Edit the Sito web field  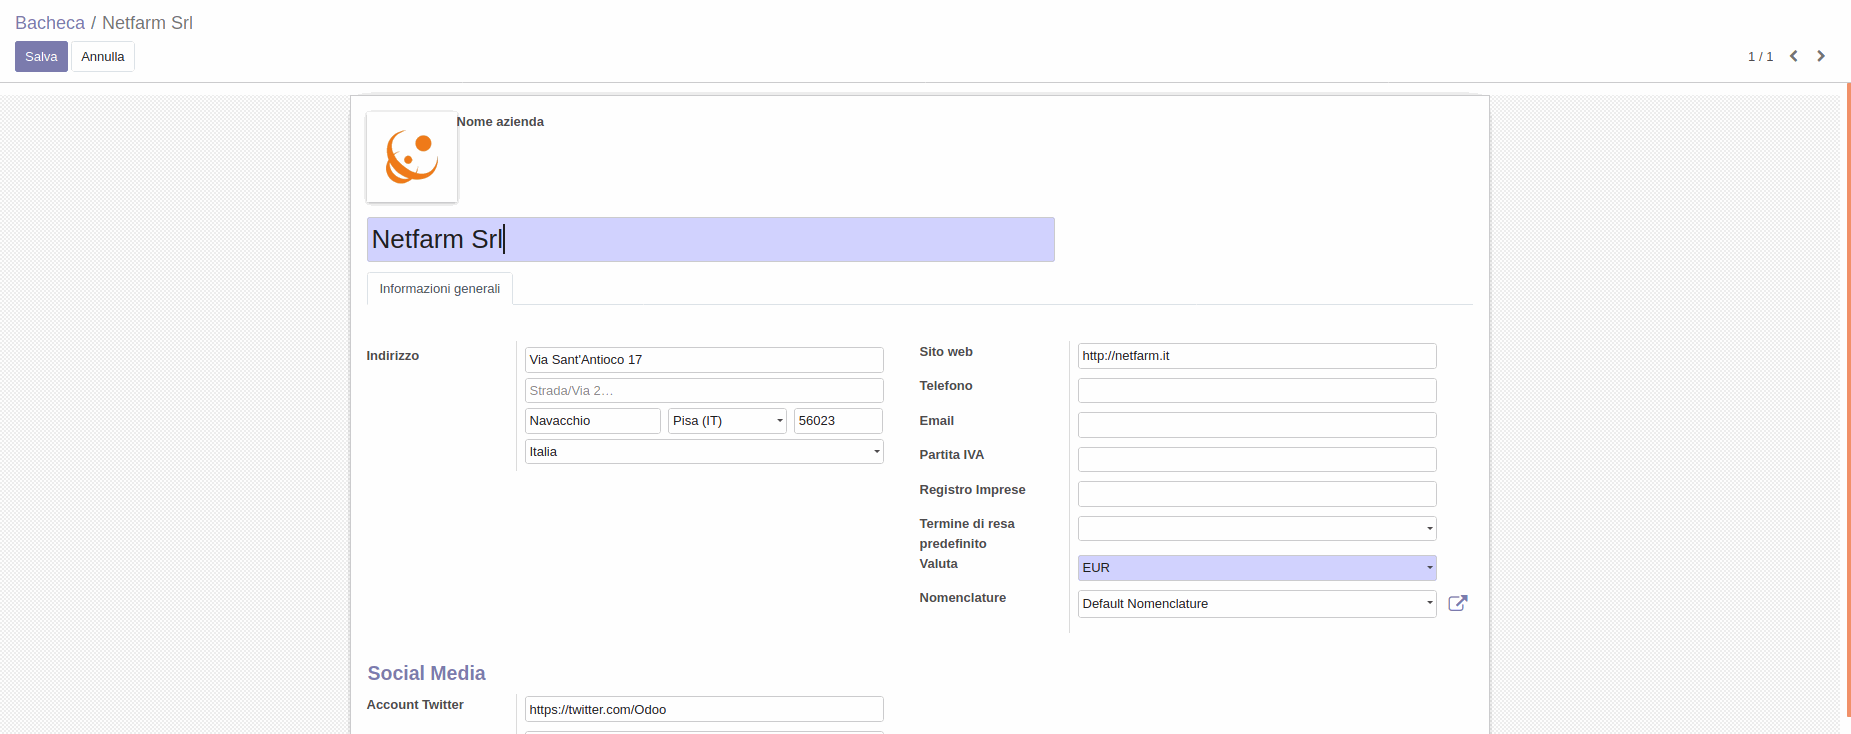[1257, 356]
